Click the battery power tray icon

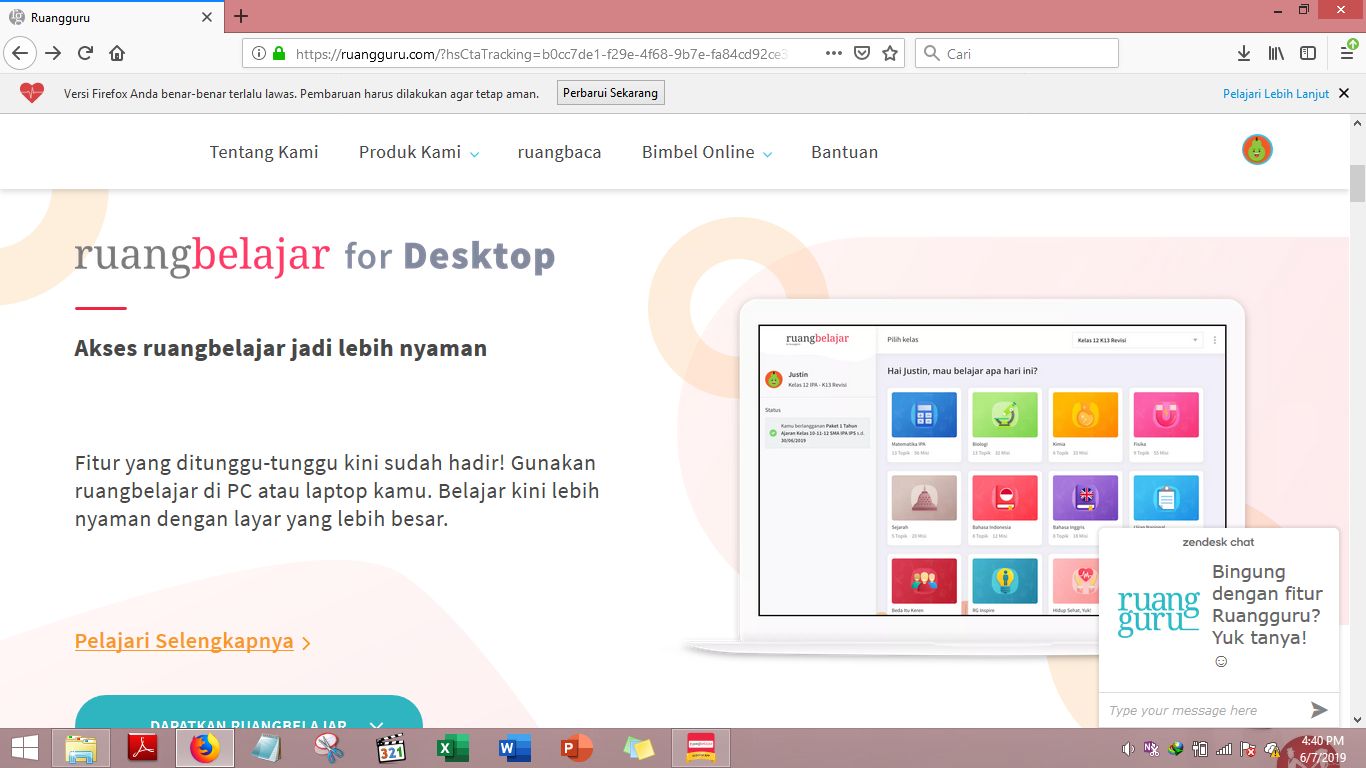click(1200, 749)
